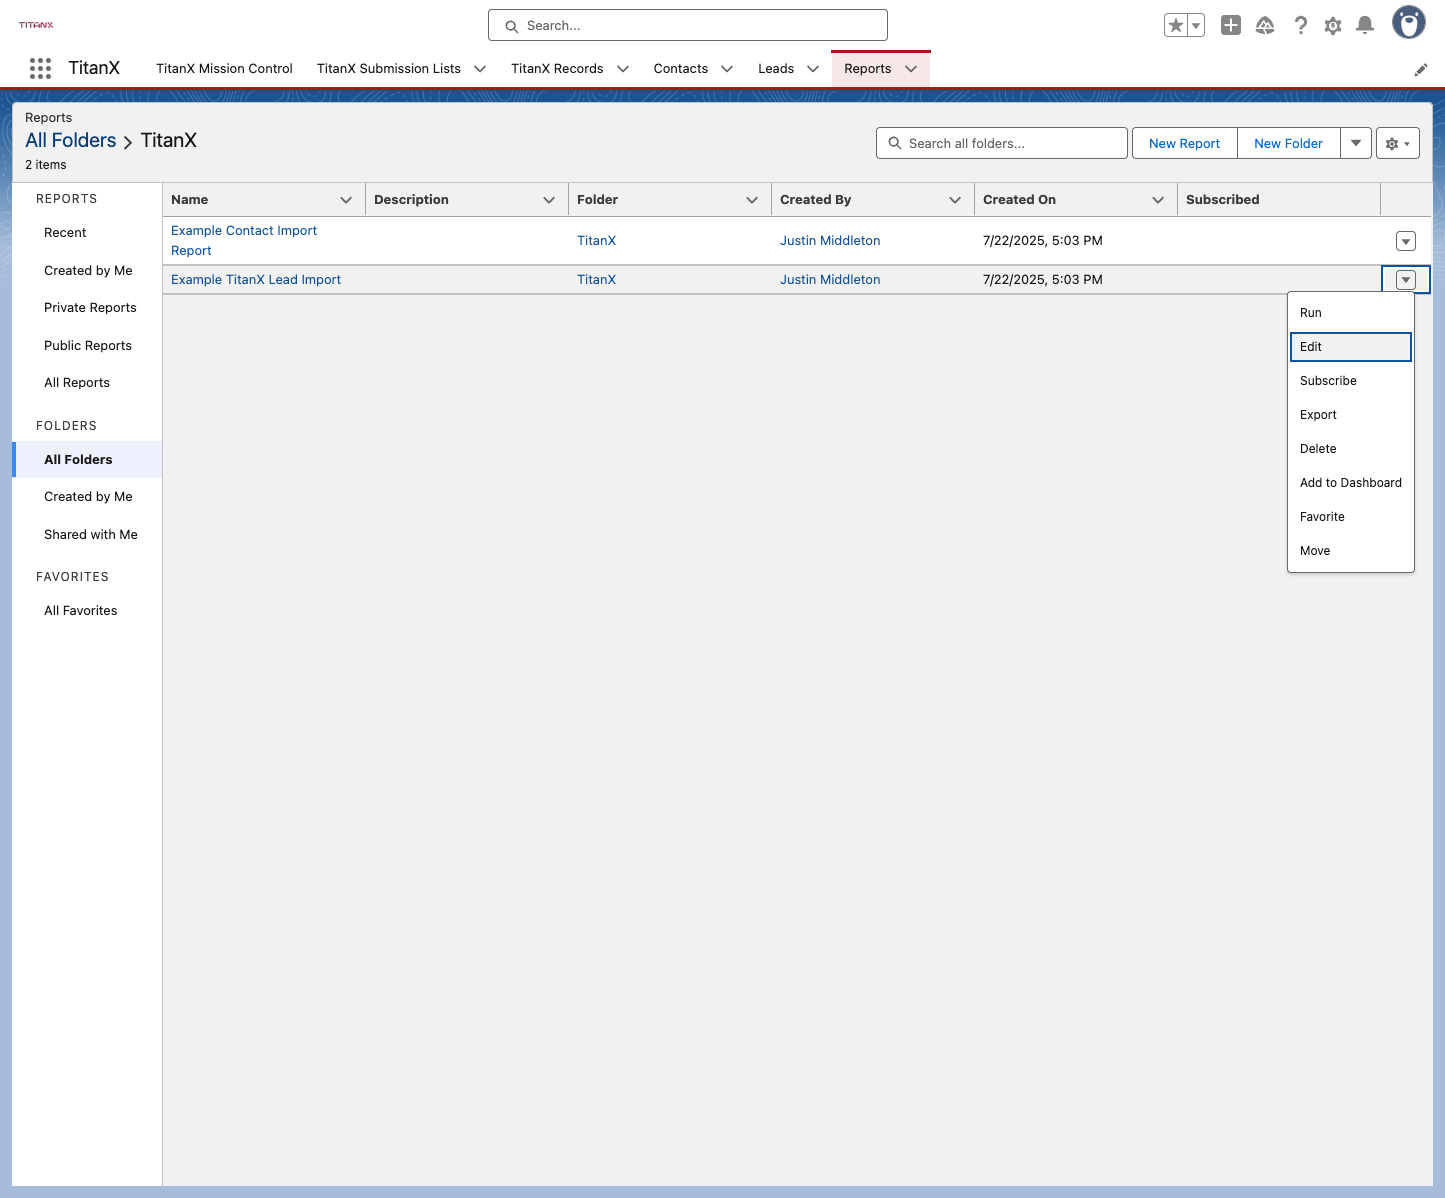
Task: Open the Trailhead guidance icon
Action: click(1265, 26)
